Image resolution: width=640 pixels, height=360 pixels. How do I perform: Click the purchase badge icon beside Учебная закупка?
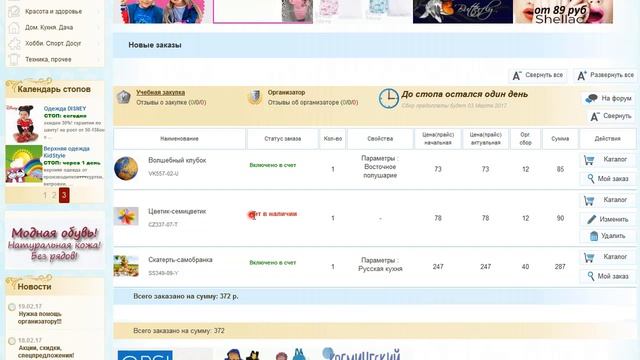pyautogui.click(x=123, y=97)
